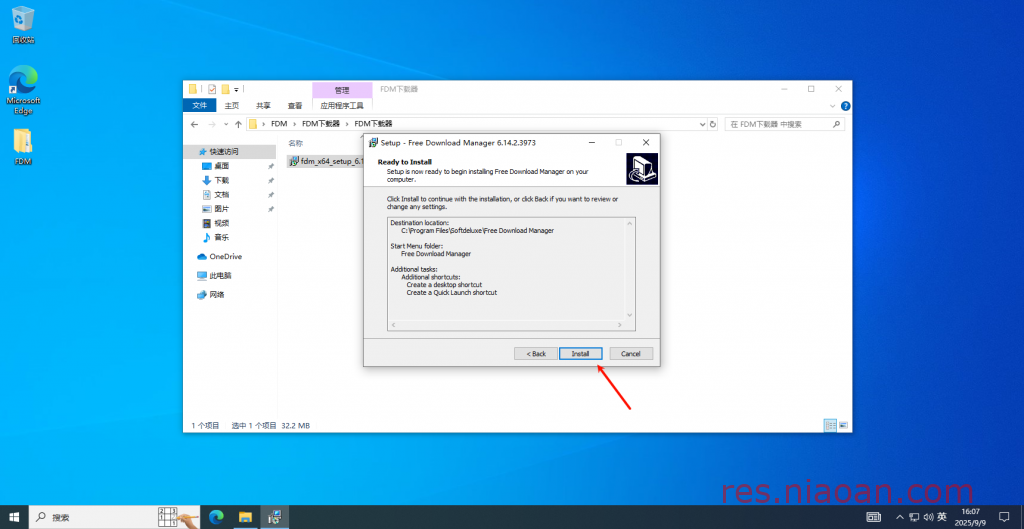The height and width of the screenshot is (529, 1024).
Task: Click the Explorer forward navigation arrow
Action: tap(212, 124)
